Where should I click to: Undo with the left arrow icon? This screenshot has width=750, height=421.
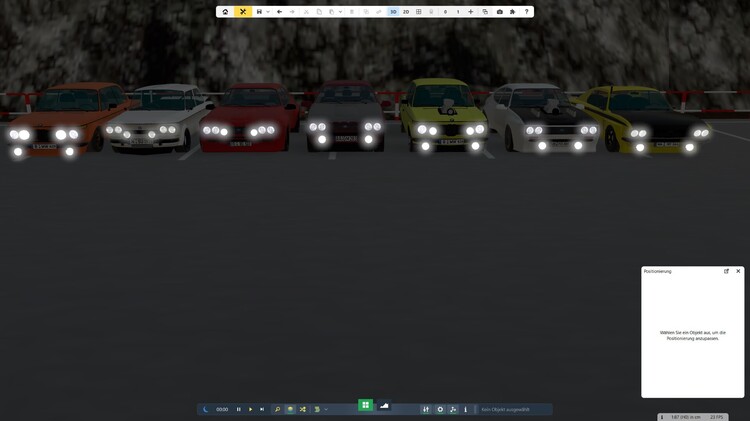[279, 11]
